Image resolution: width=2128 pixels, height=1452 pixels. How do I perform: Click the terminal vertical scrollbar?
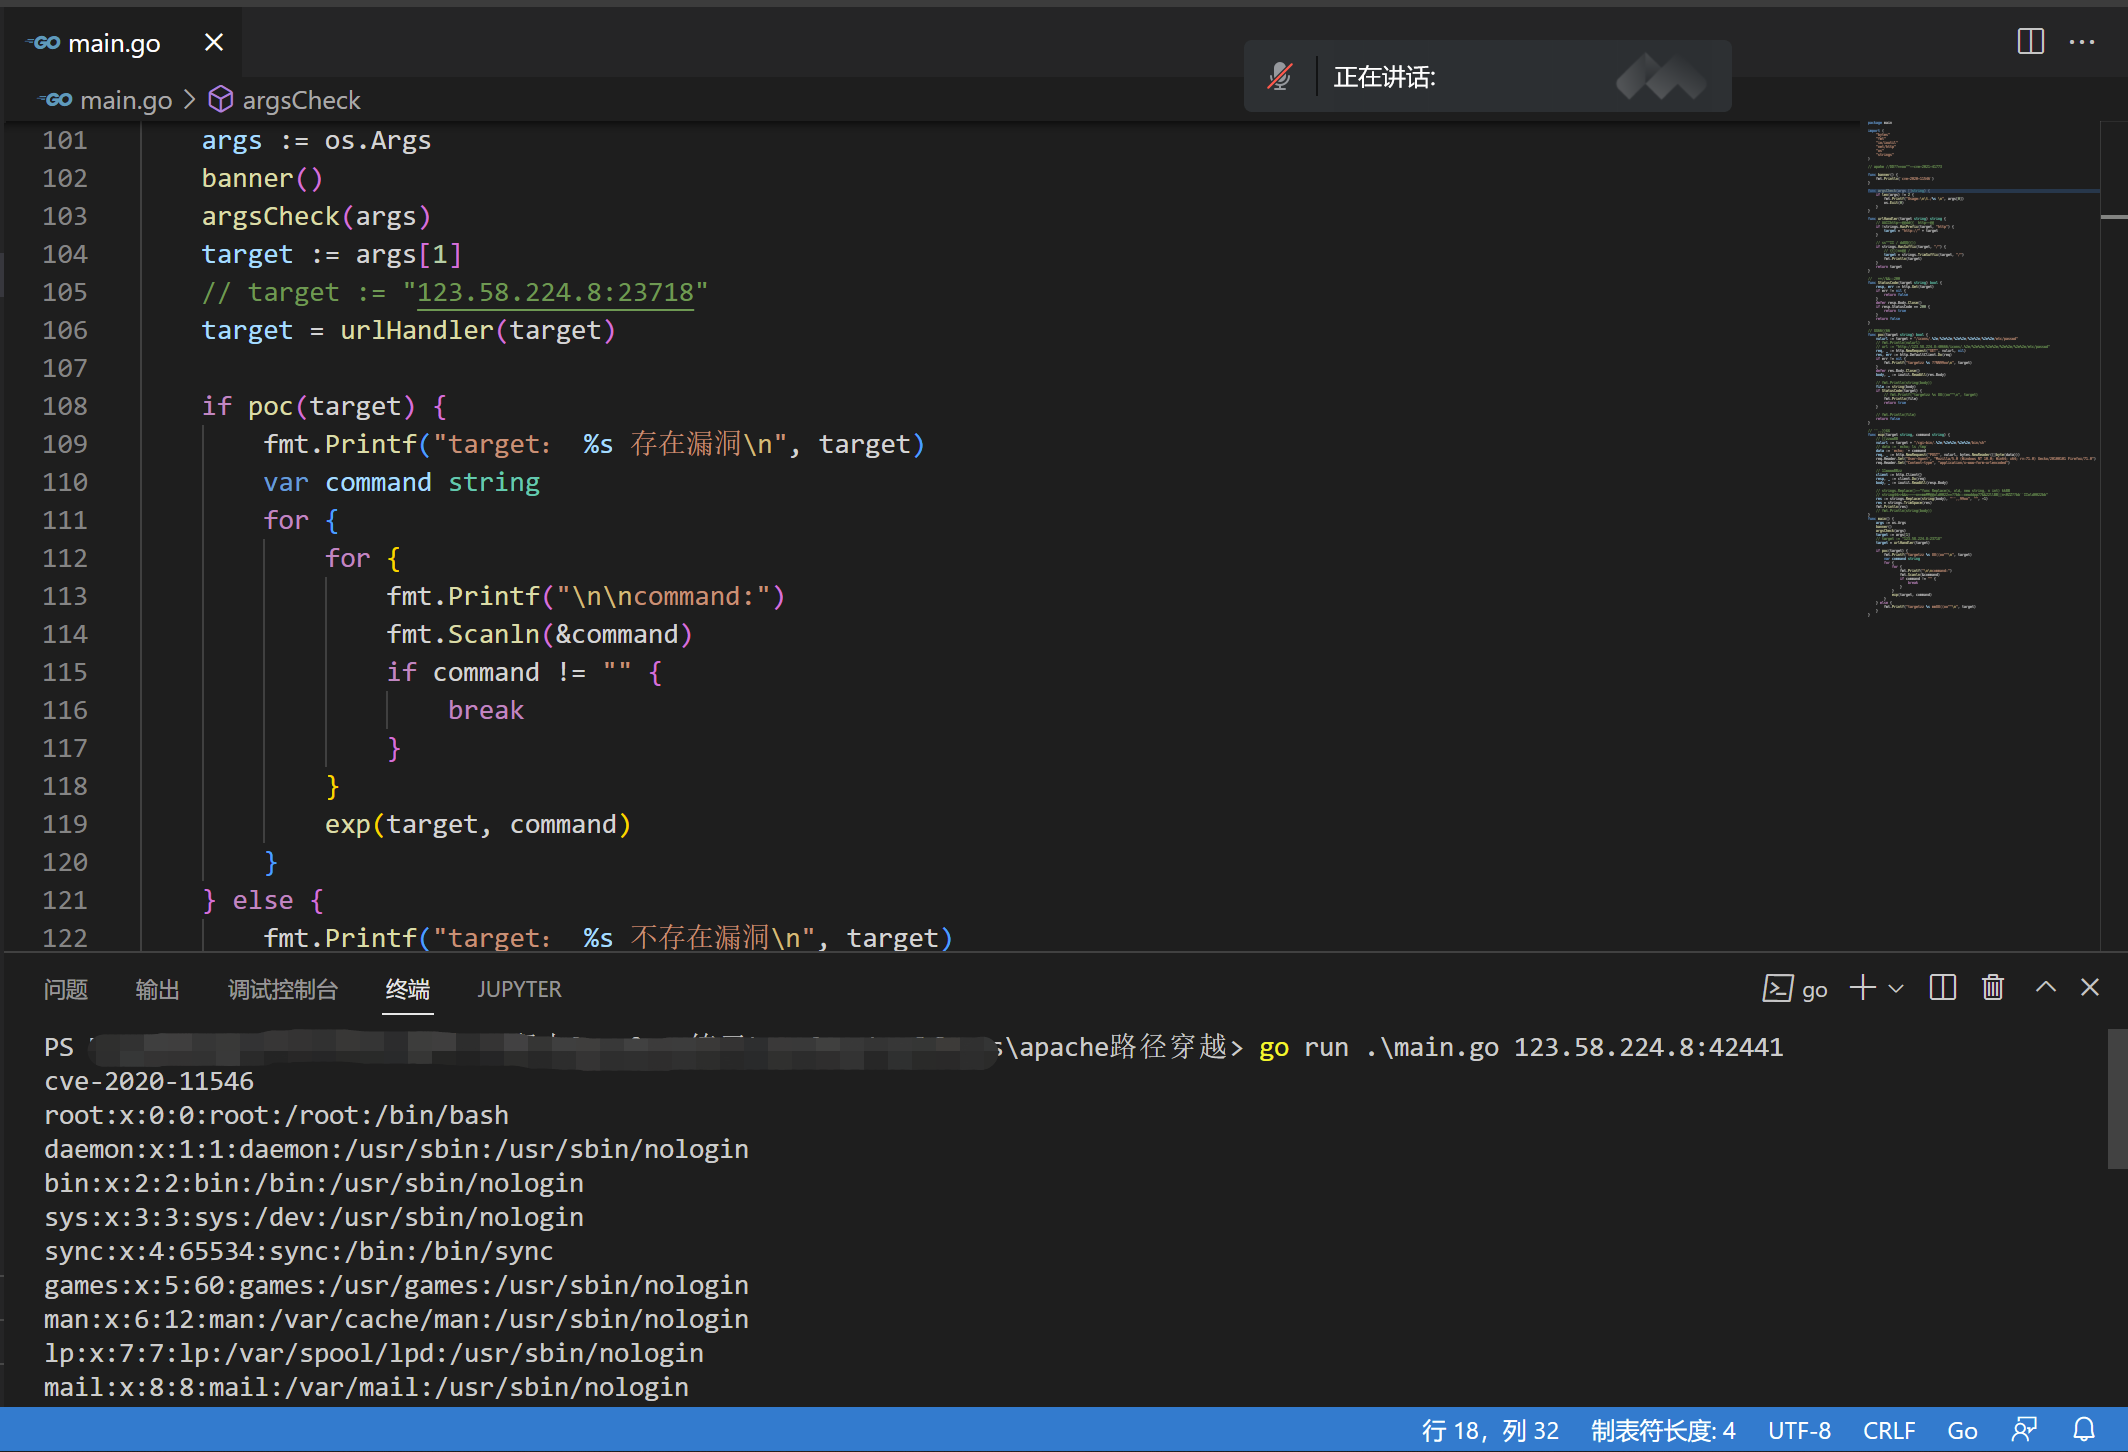[2116, 1098]
